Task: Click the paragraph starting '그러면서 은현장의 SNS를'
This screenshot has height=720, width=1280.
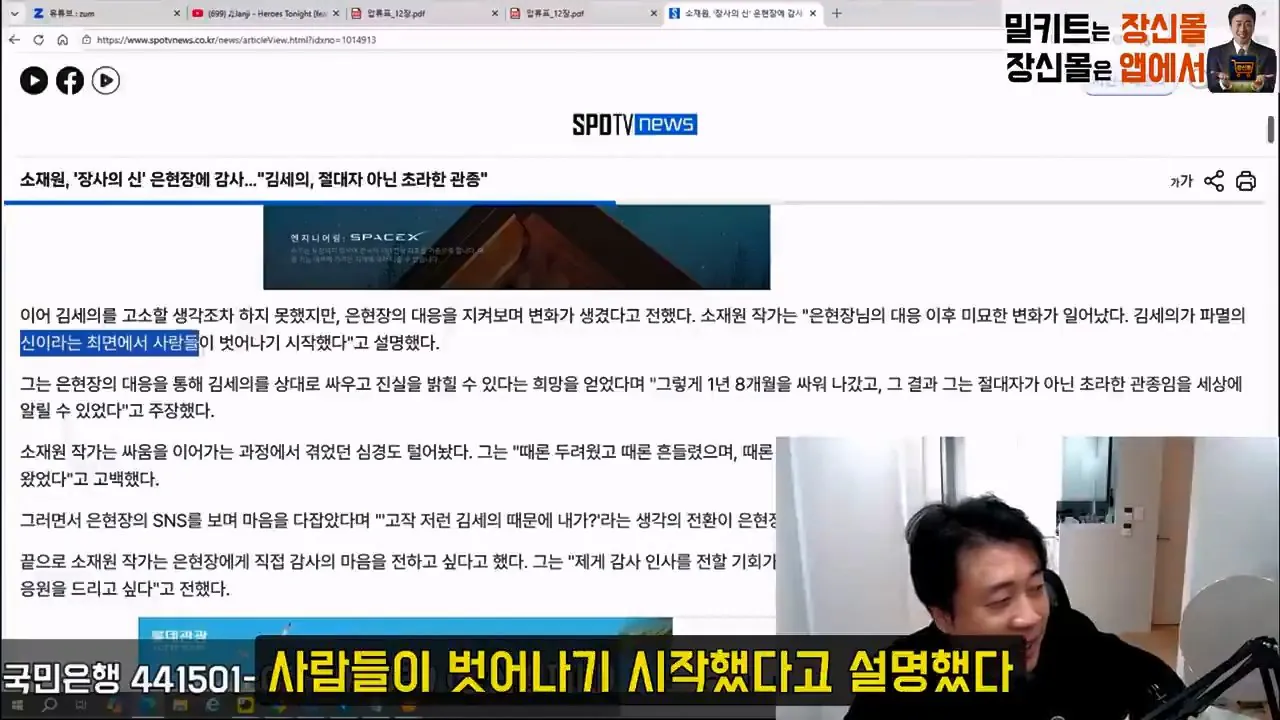Action: click(x=398, y=520)
